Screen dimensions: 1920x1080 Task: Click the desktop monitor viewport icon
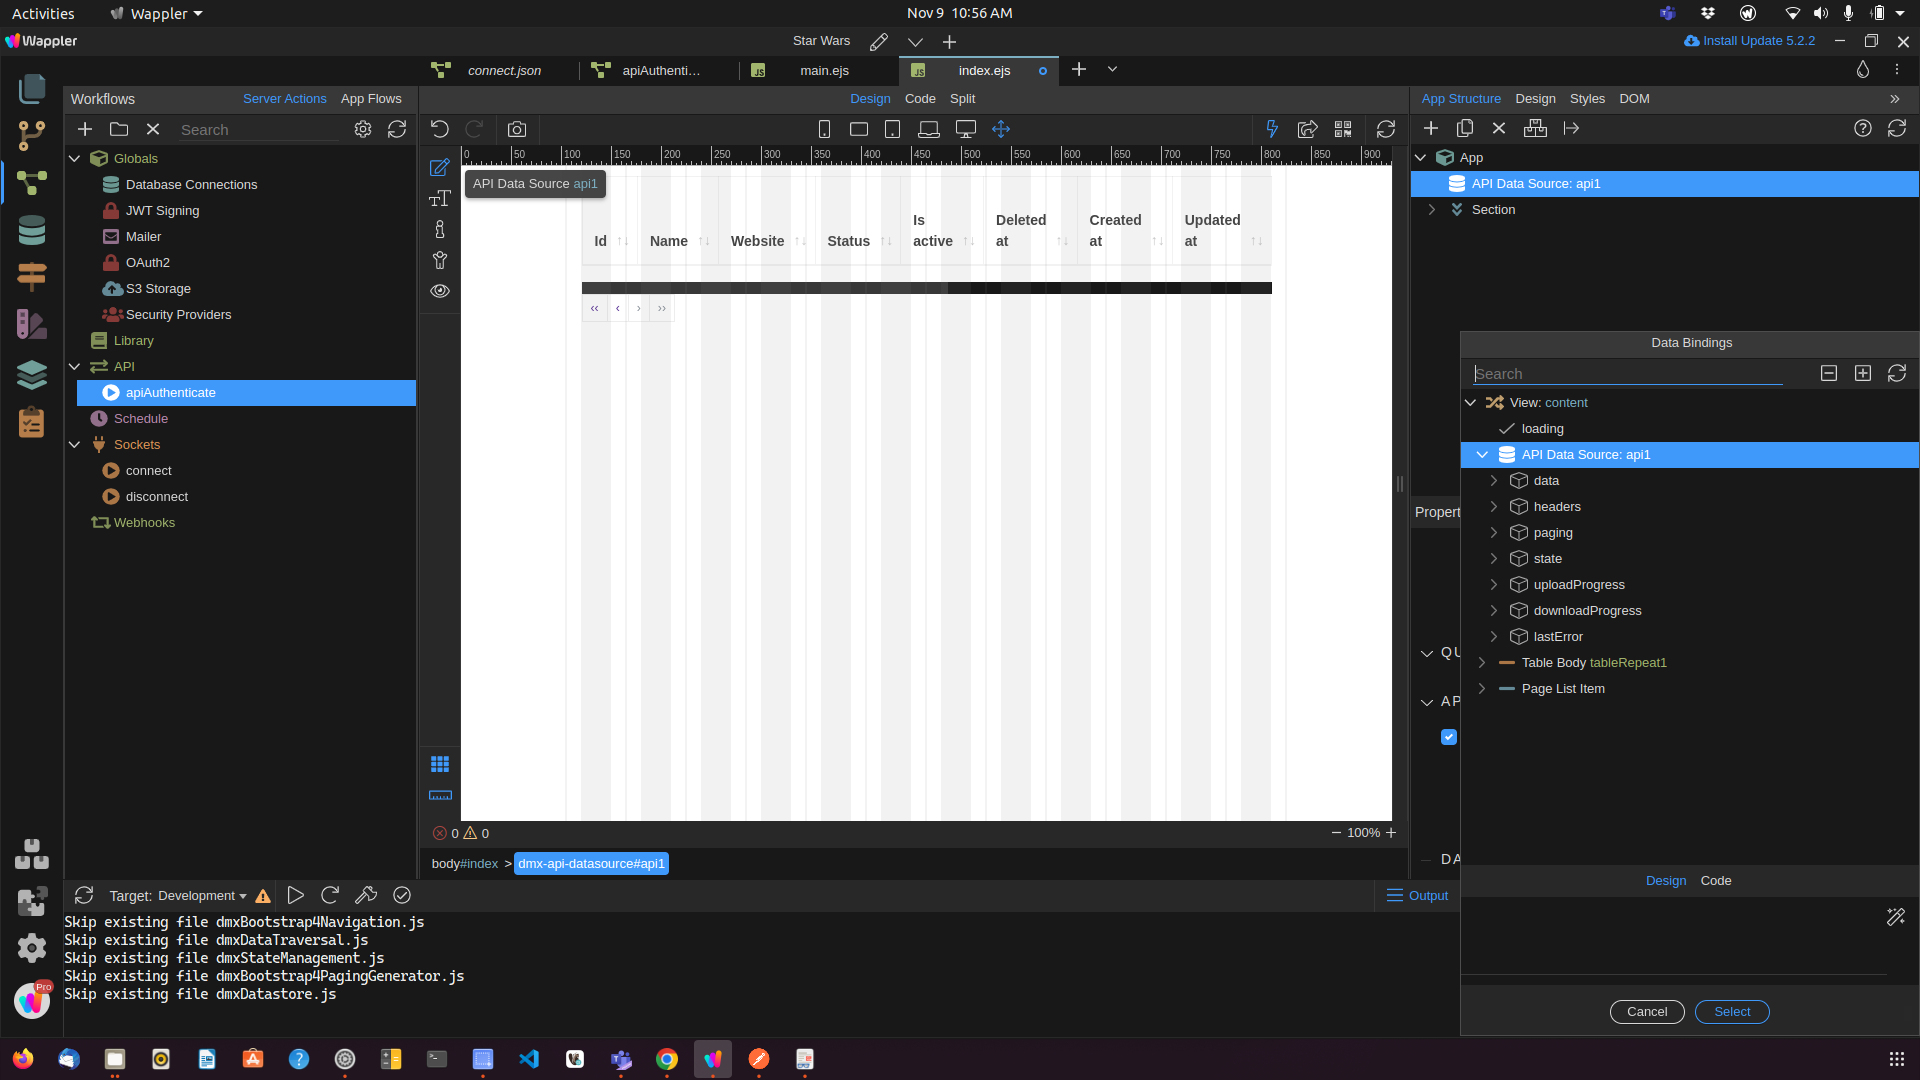pos(965,129)
